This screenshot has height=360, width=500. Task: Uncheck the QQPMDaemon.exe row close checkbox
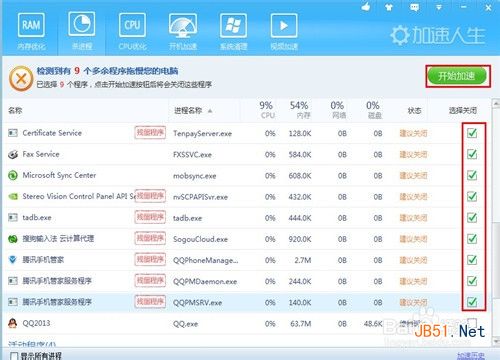click(x=472, y=281)
